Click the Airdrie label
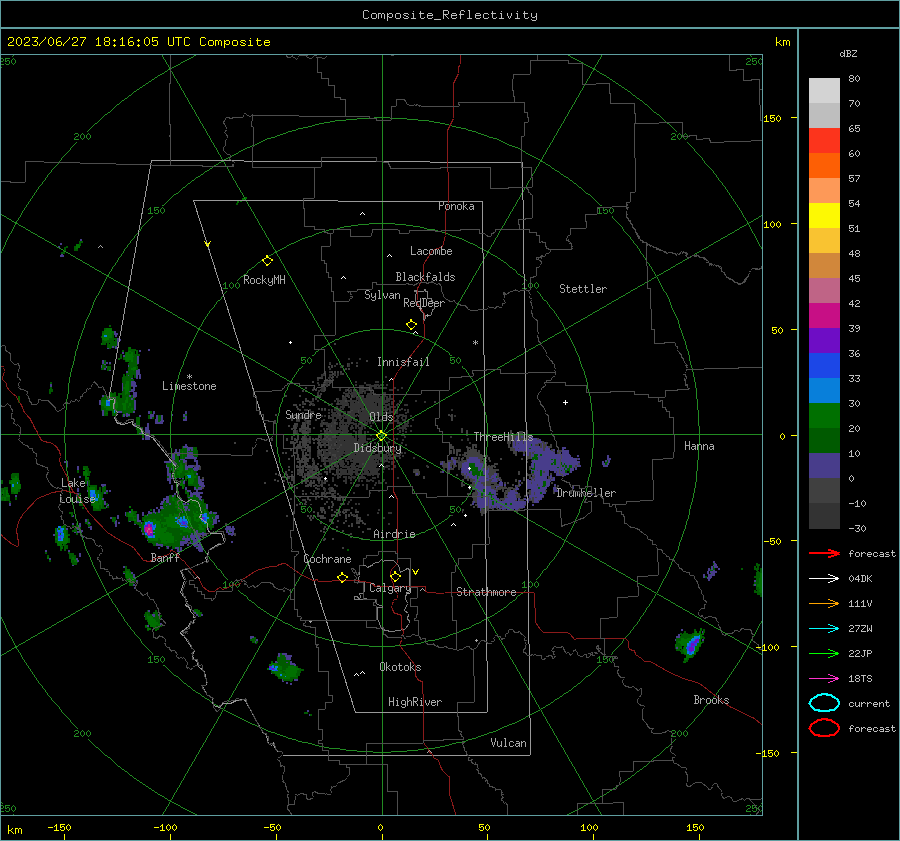Viewport: 900px width, 841px height. 394,534
